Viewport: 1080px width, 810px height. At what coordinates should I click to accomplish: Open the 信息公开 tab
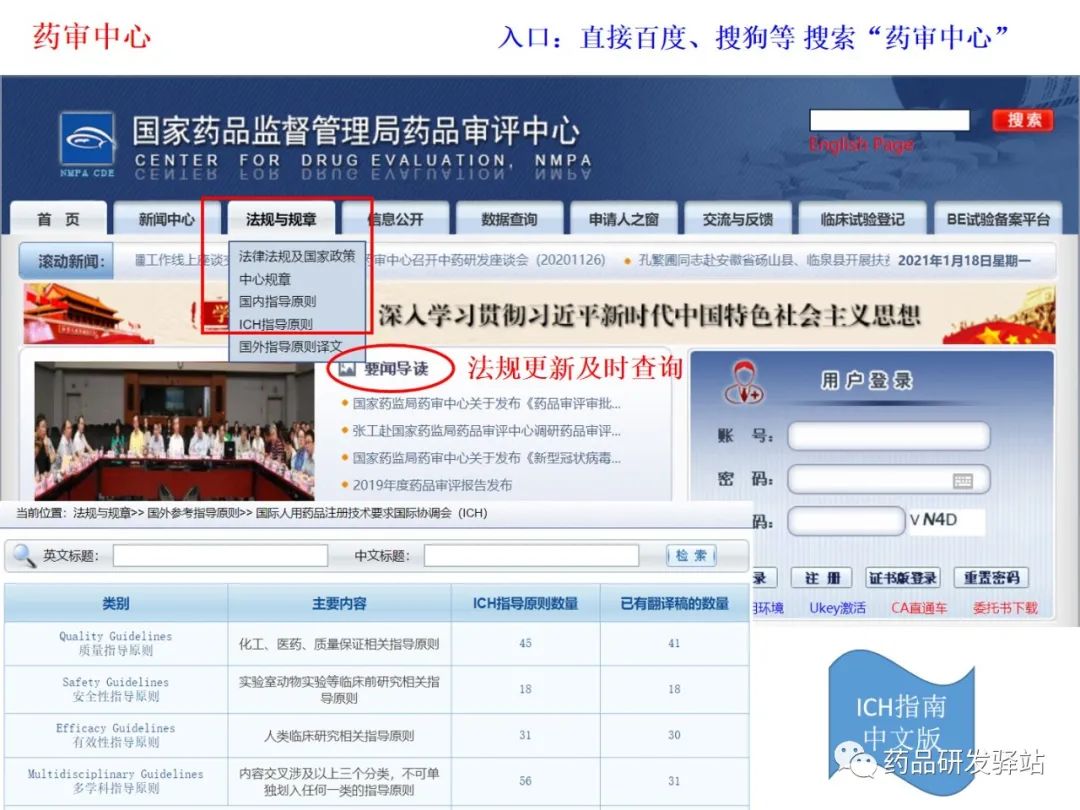395,219
